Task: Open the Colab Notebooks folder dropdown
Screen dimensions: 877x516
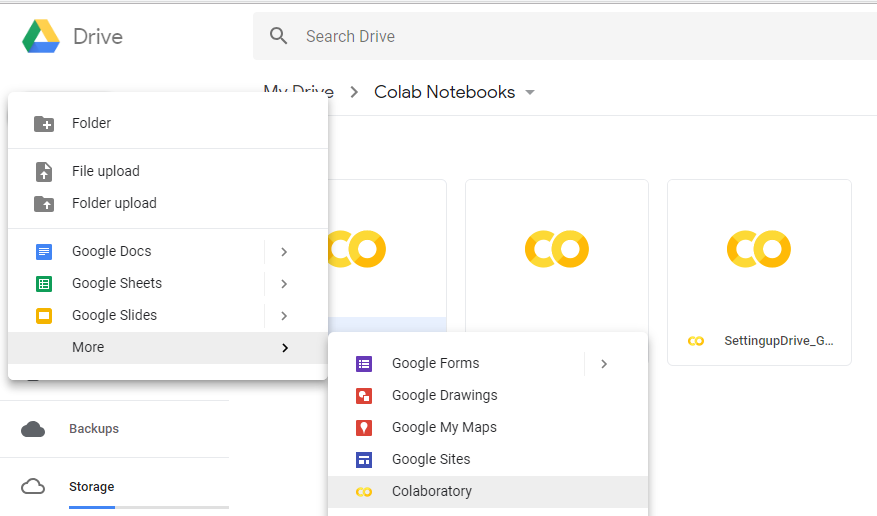Action: click(530, 93)
